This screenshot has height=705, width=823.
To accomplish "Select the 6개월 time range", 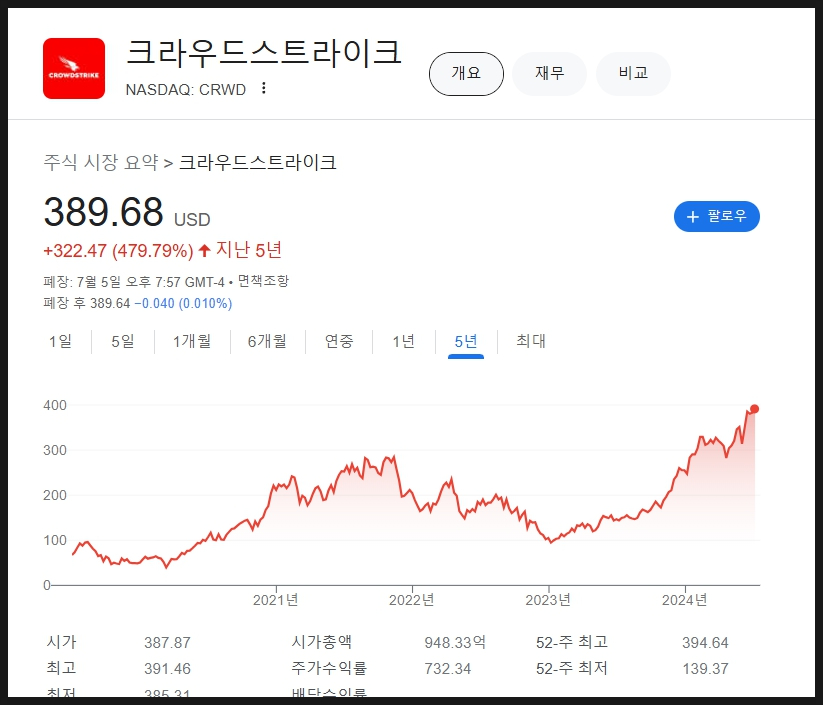I will [x=267, y=341].
